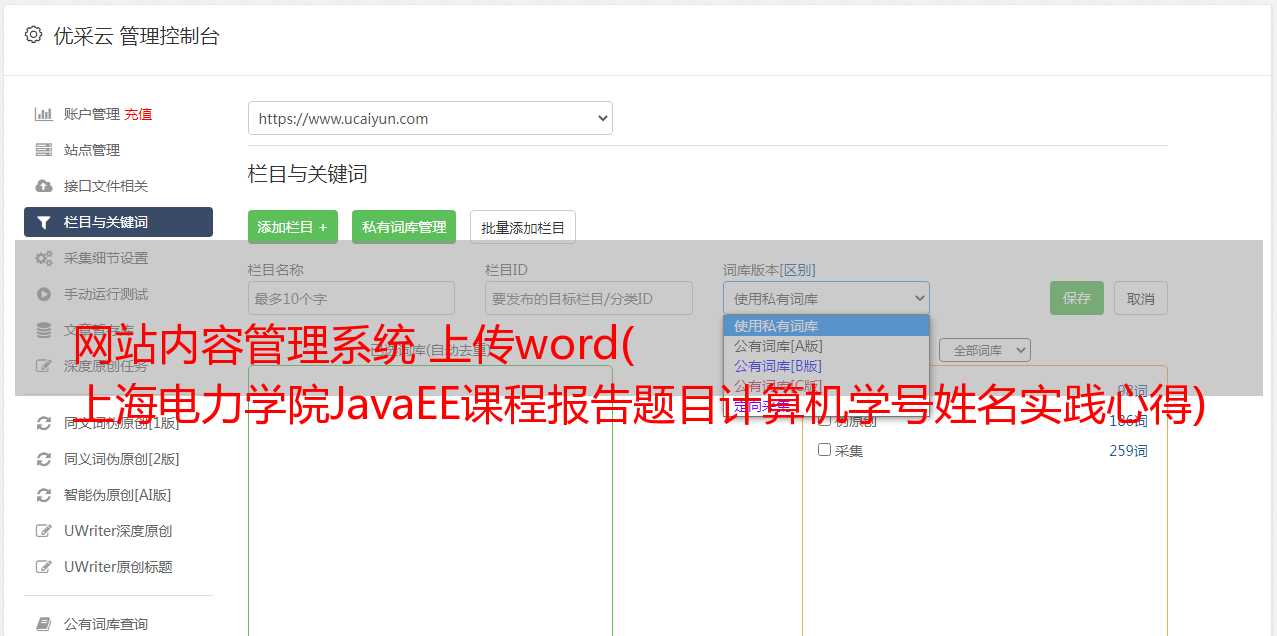The width and height of the screenshot is (1277, 636).
Task: Choose 使用私有词库 in the open list
Action: point(826,326)
